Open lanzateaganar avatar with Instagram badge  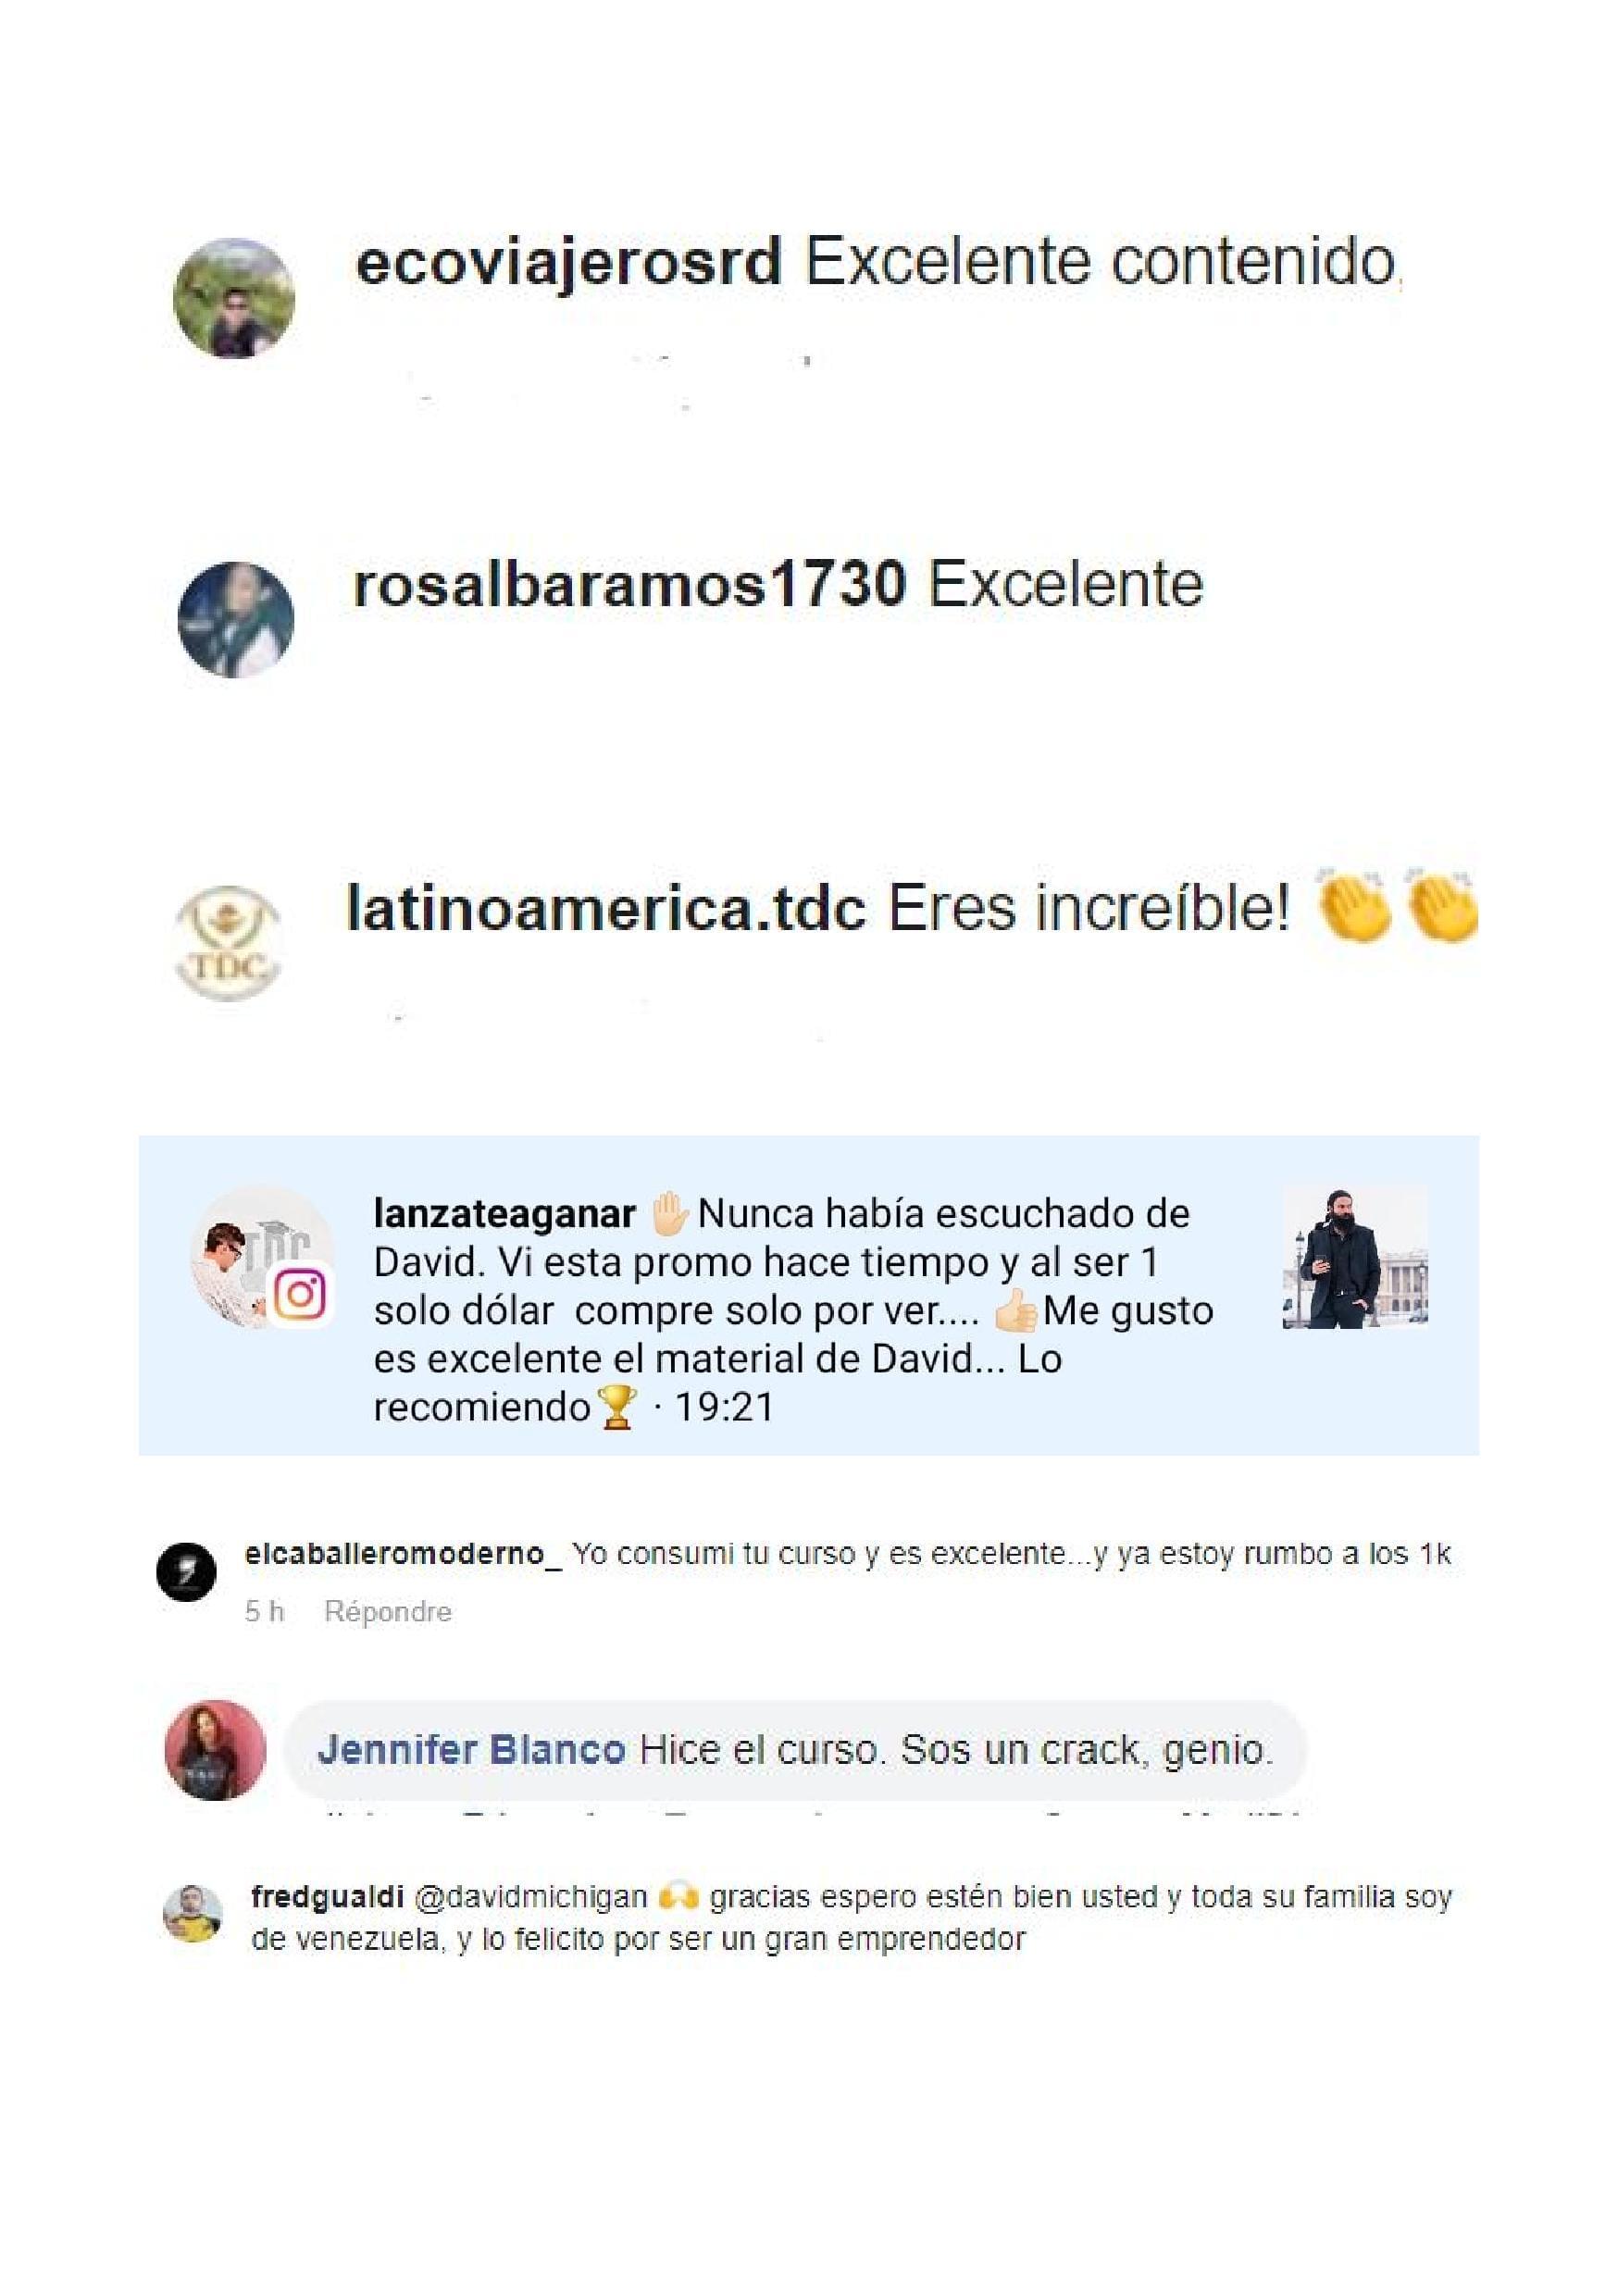pos(262,1257)
